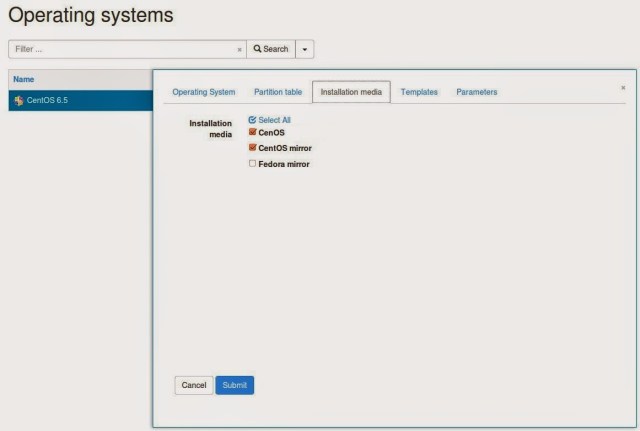Toggle the CentOS installation media checkbox

click(253, 132)
